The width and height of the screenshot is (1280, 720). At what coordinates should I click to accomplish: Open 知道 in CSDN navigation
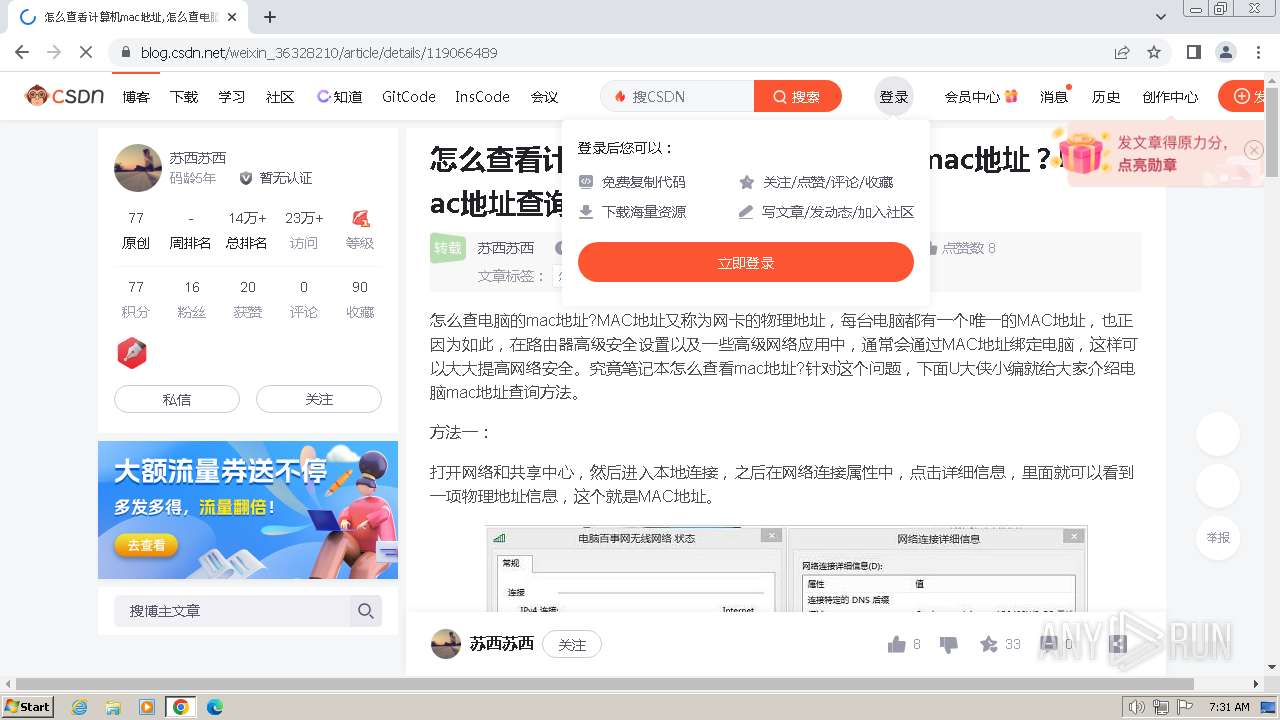[x=340, y=97]
